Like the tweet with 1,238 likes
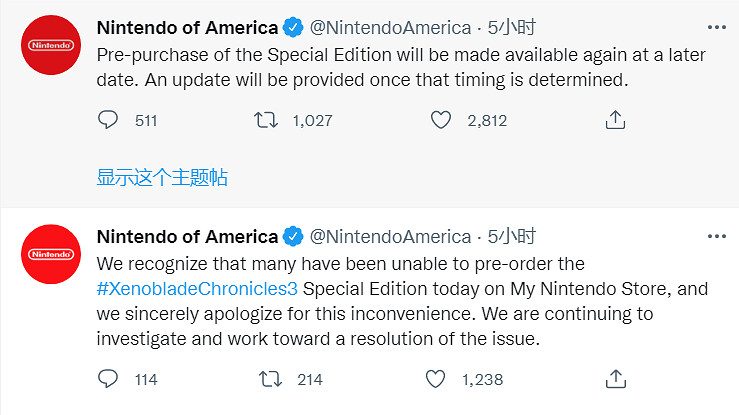Viewport: 739px width, 415px height. [437, 379]
